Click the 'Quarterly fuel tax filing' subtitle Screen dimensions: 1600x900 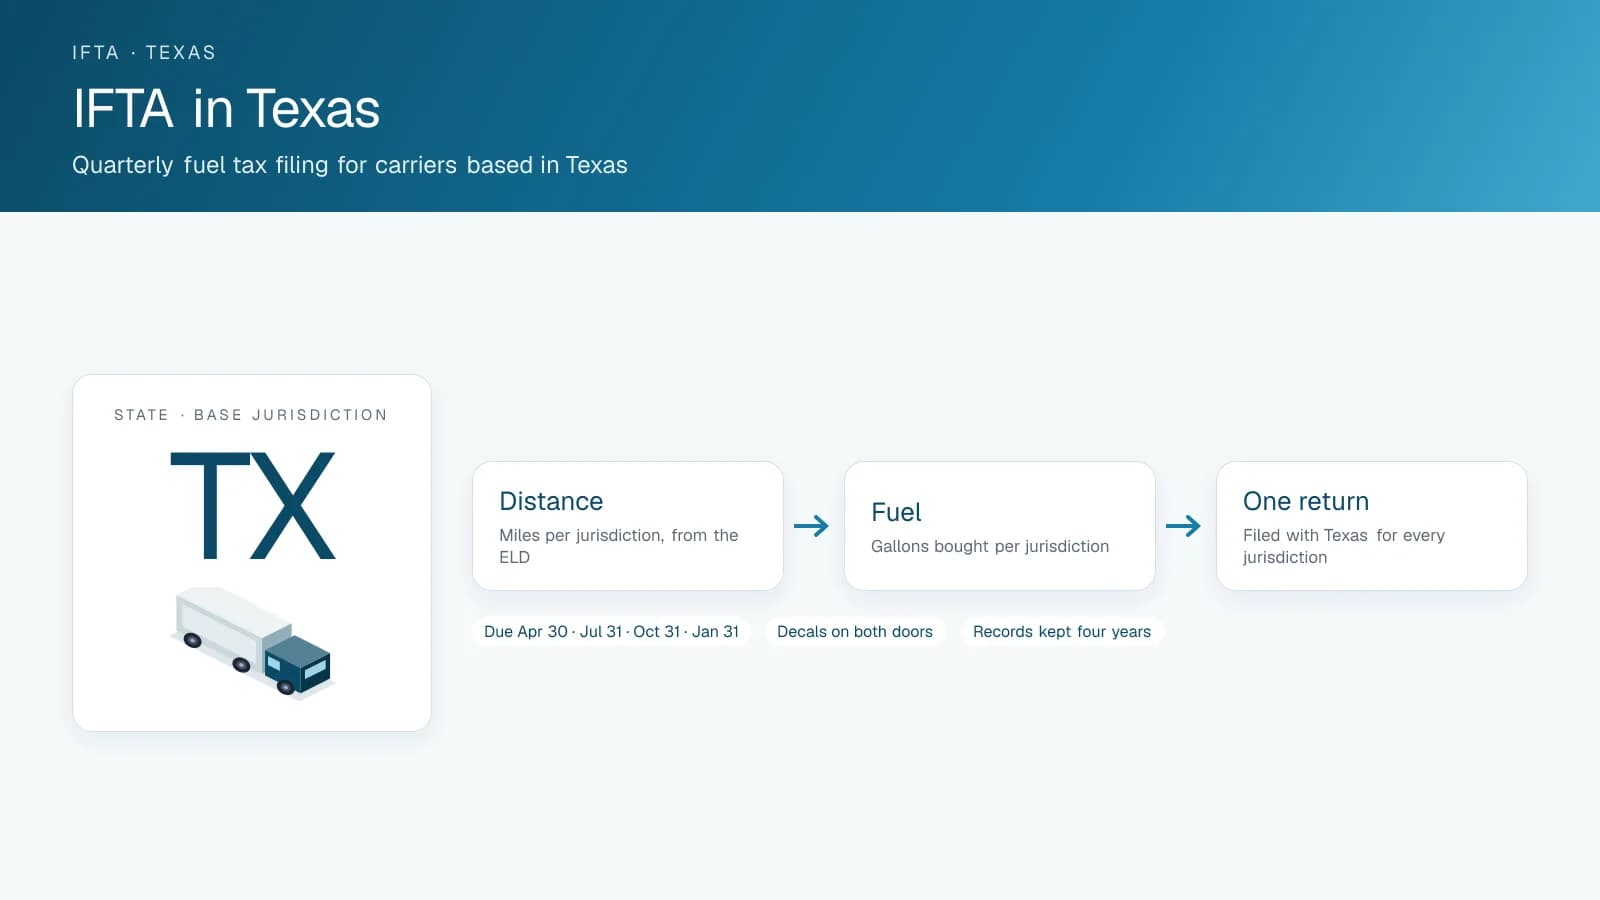[x=350, y=165]
